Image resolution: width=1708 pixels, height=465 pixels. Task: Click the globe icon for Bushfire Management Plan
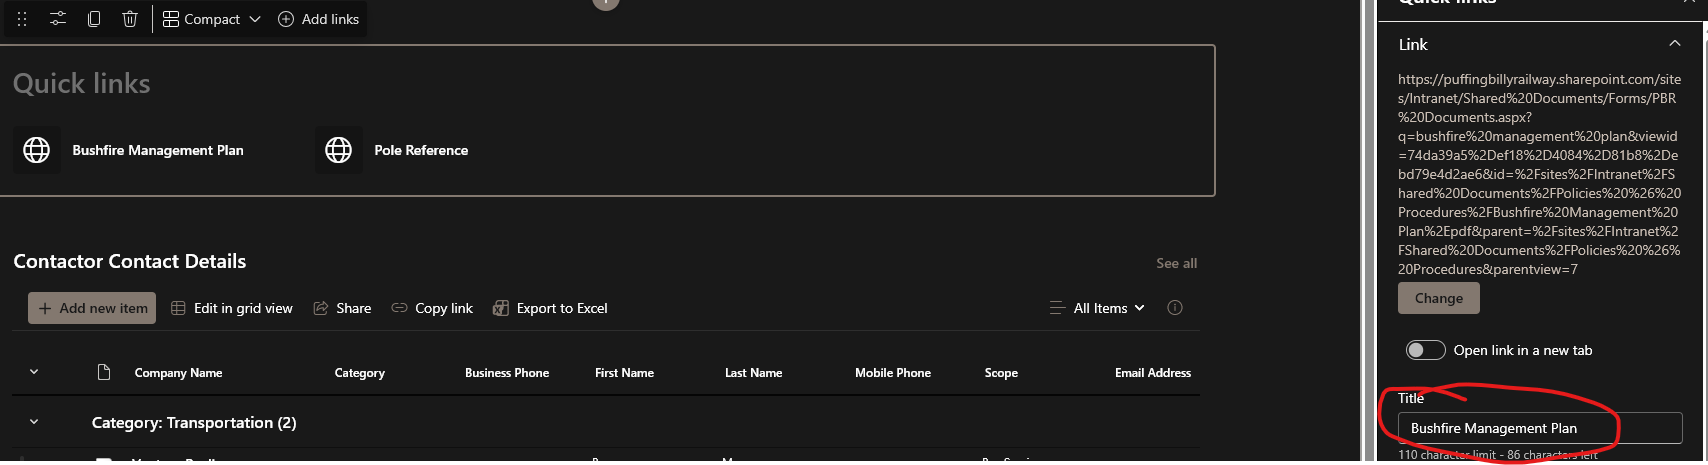[x=37, y=150]
